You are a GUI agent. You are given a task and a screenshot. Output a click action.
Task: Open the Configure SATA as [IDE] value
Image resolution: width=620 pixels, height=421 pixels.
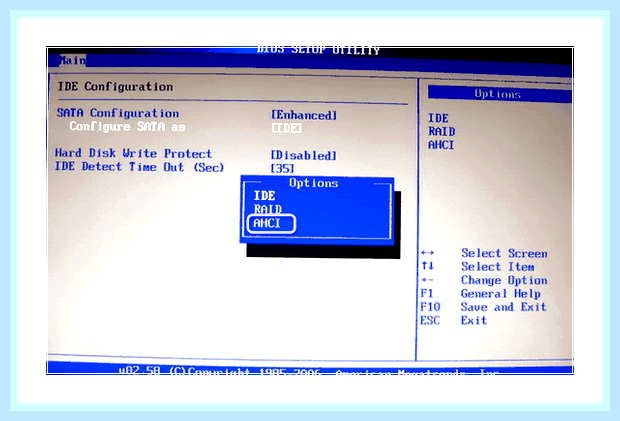[x=287, y=128]
